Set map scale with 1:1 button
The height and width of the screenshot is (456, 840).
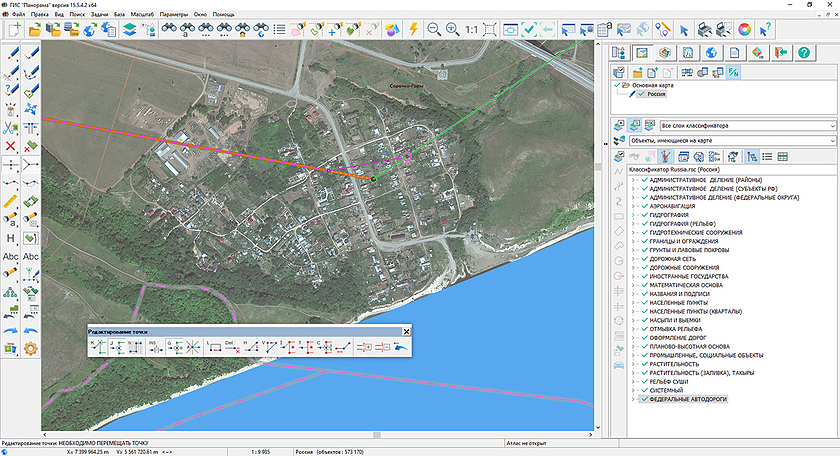pyautogui.click(x=471, y=30)
